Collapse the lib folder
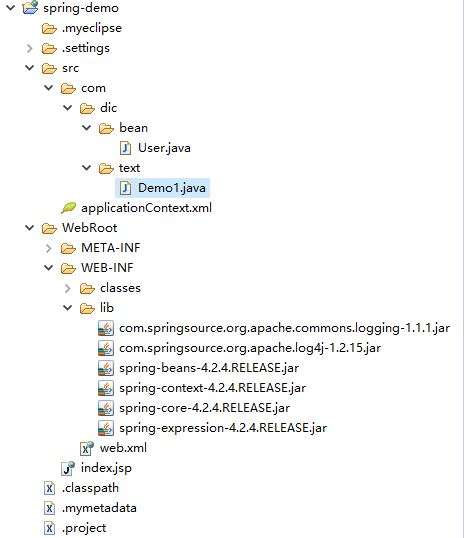Screen dimensions: 464x538 coord(68,308)
